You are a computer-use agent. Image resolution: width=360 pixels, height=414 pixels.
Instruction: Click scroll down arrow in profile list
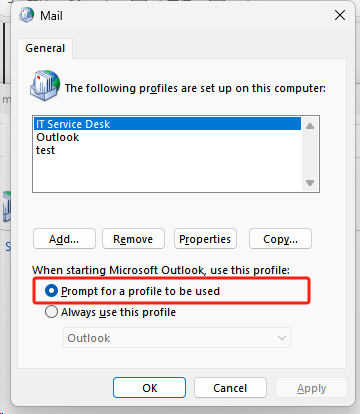pyautogui.click(x=310, y=183)
